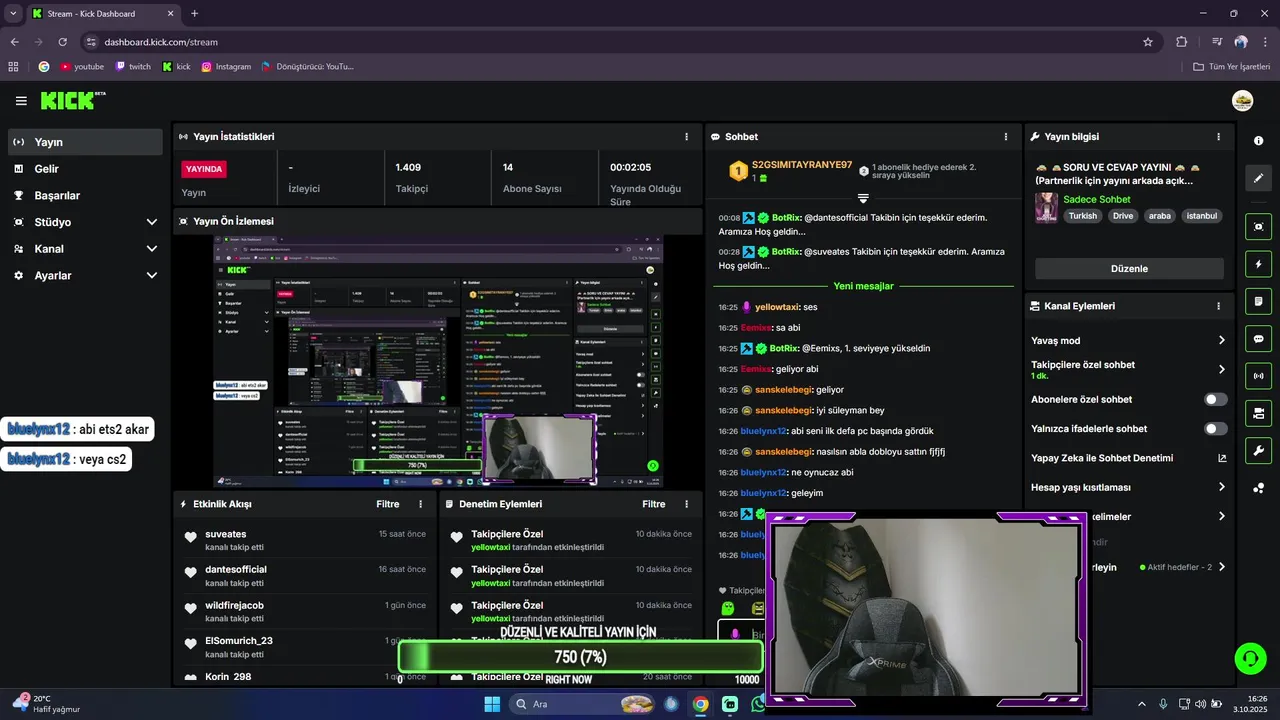
Task: Open options menu of Kanal Eylemleri panel
Action: (1218, 306)
